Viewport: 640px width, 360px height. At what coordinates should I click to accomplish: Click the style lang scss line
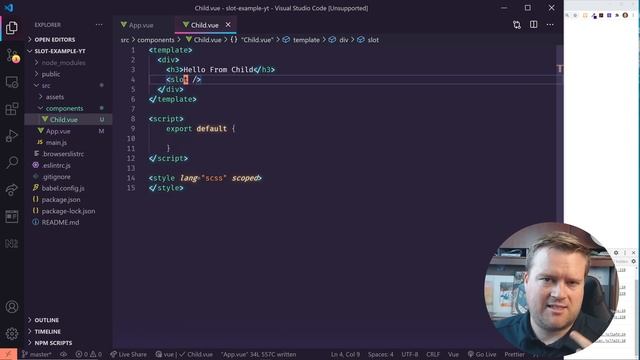[x=205, y=178]
